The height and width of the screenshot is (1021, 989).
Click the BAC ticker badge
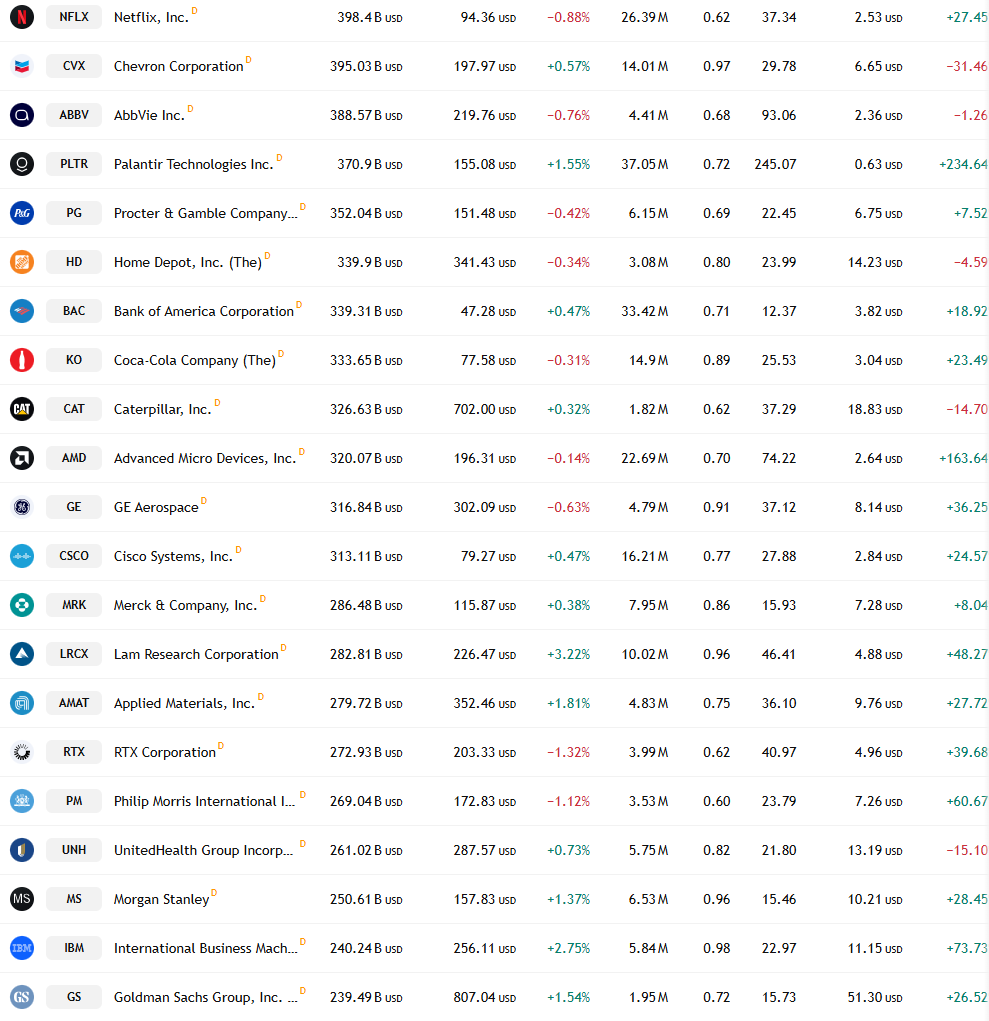pyautogui.click(x=74, y=311)
